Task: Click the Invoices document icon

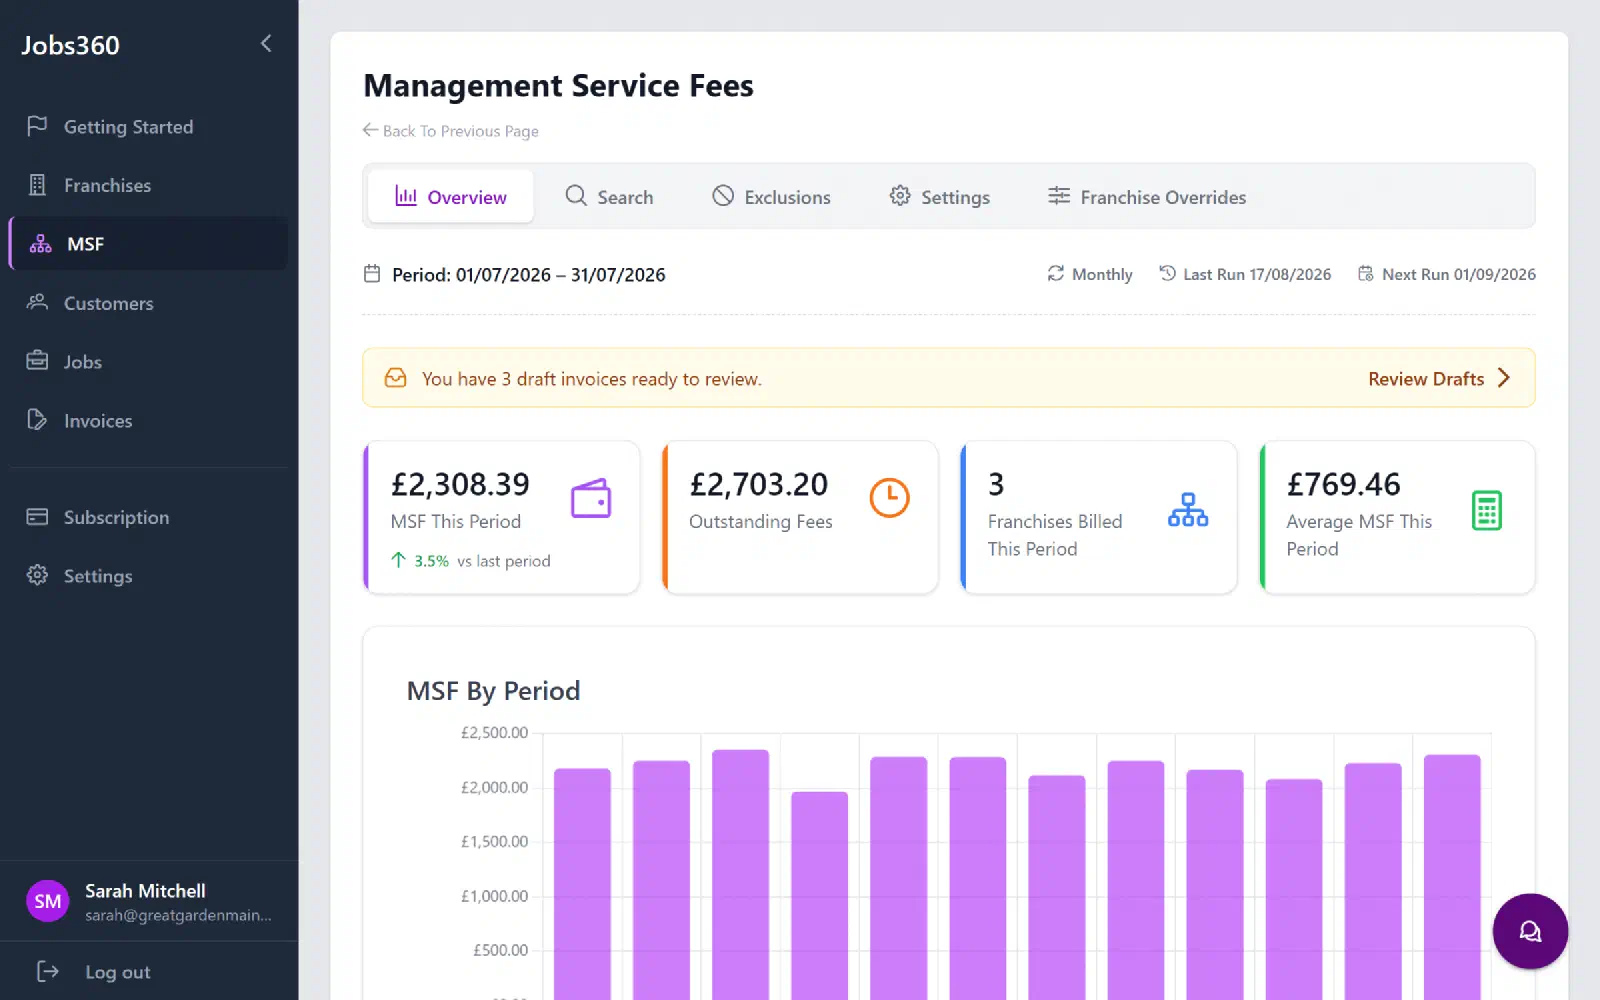Action: [x=37, y=420]
